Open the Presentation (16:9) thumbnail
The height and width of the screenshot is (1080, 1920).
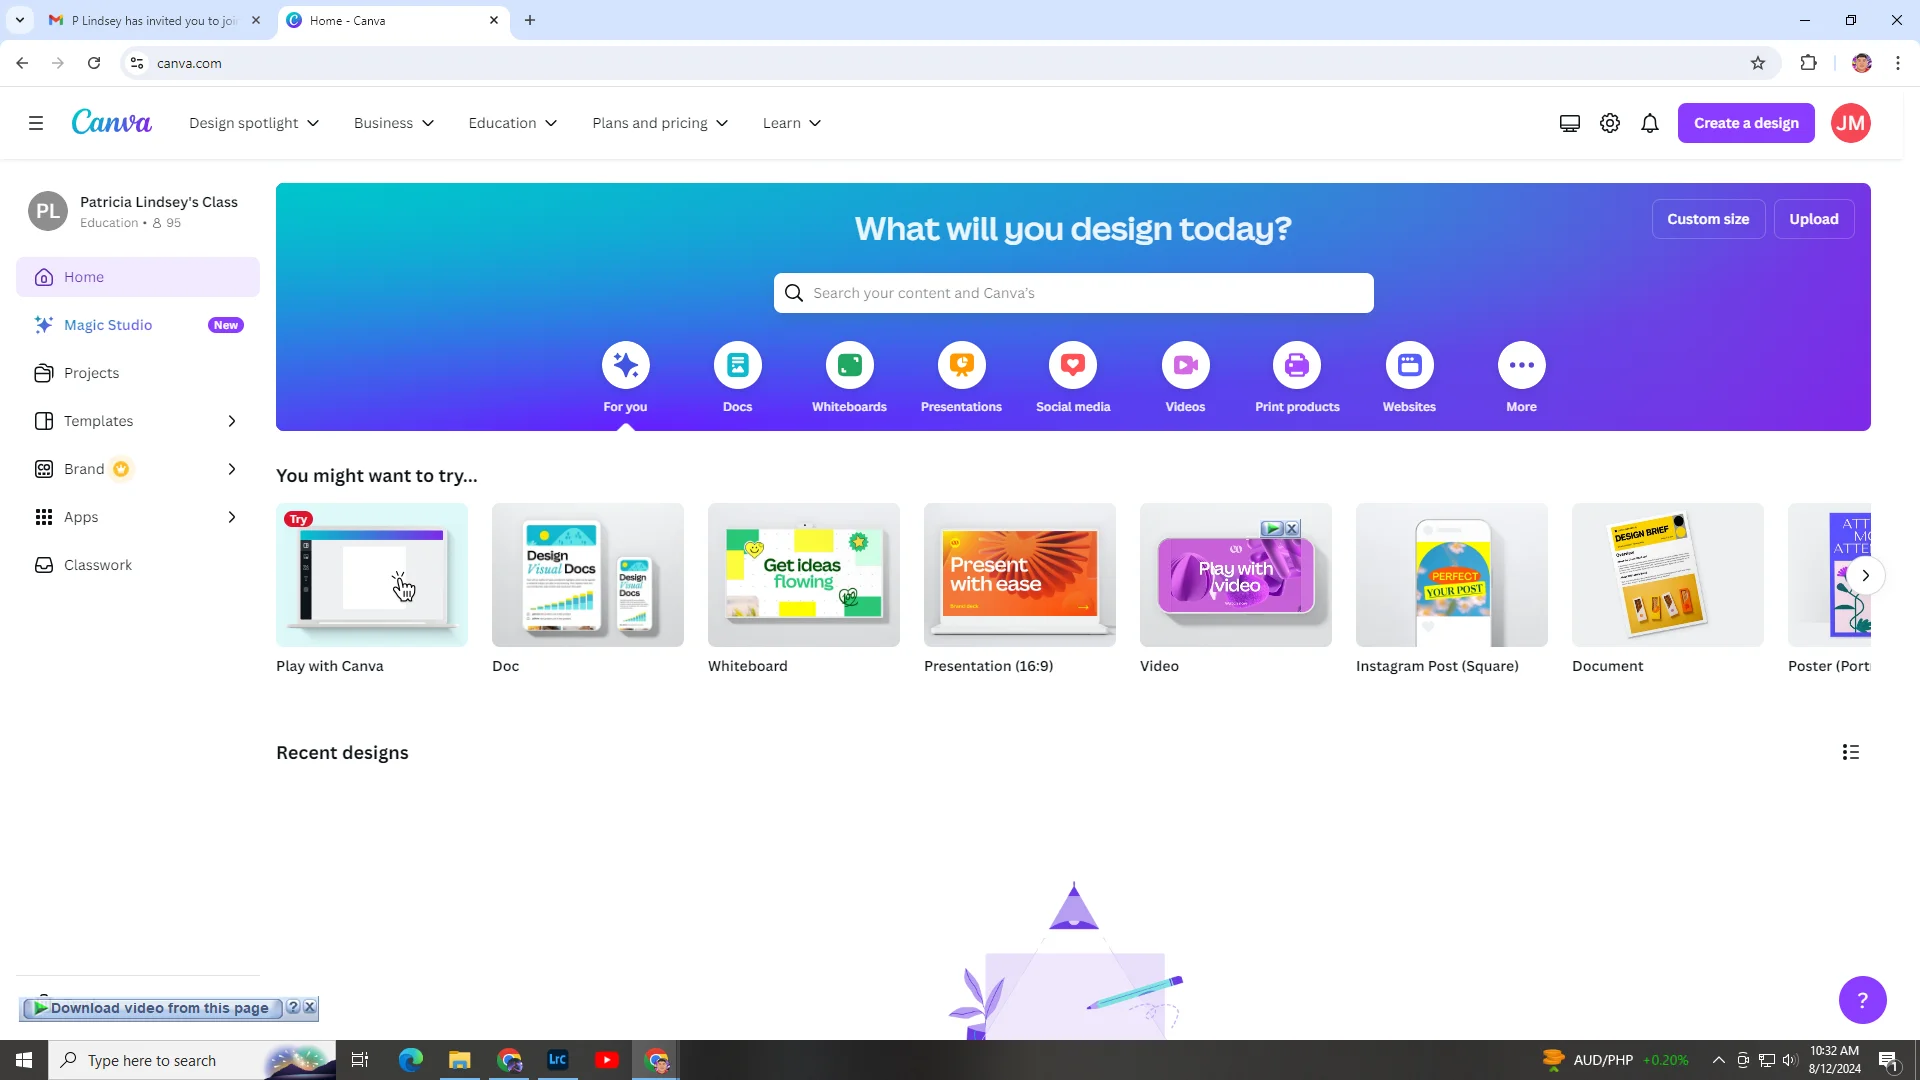click(1020, 575)
